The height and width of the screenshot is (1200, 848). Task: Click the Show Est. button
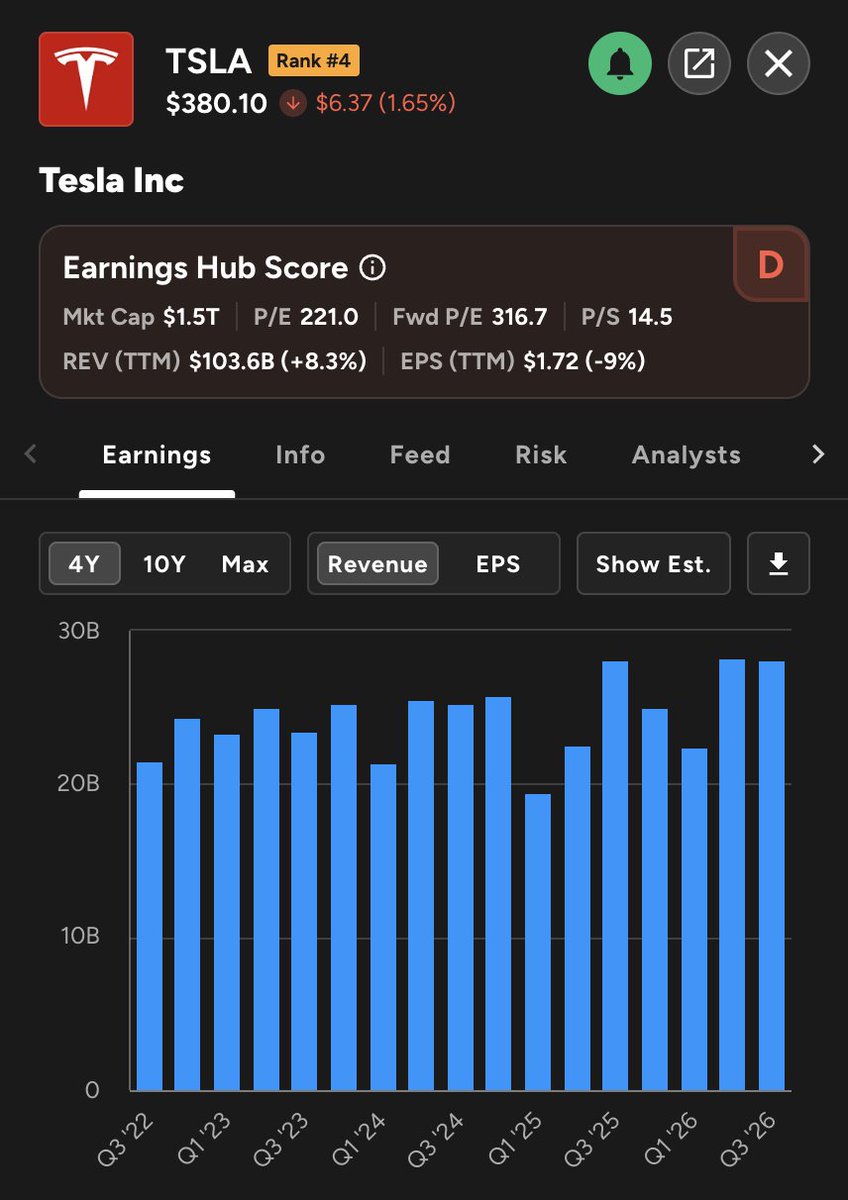click(x=654, y=564)
